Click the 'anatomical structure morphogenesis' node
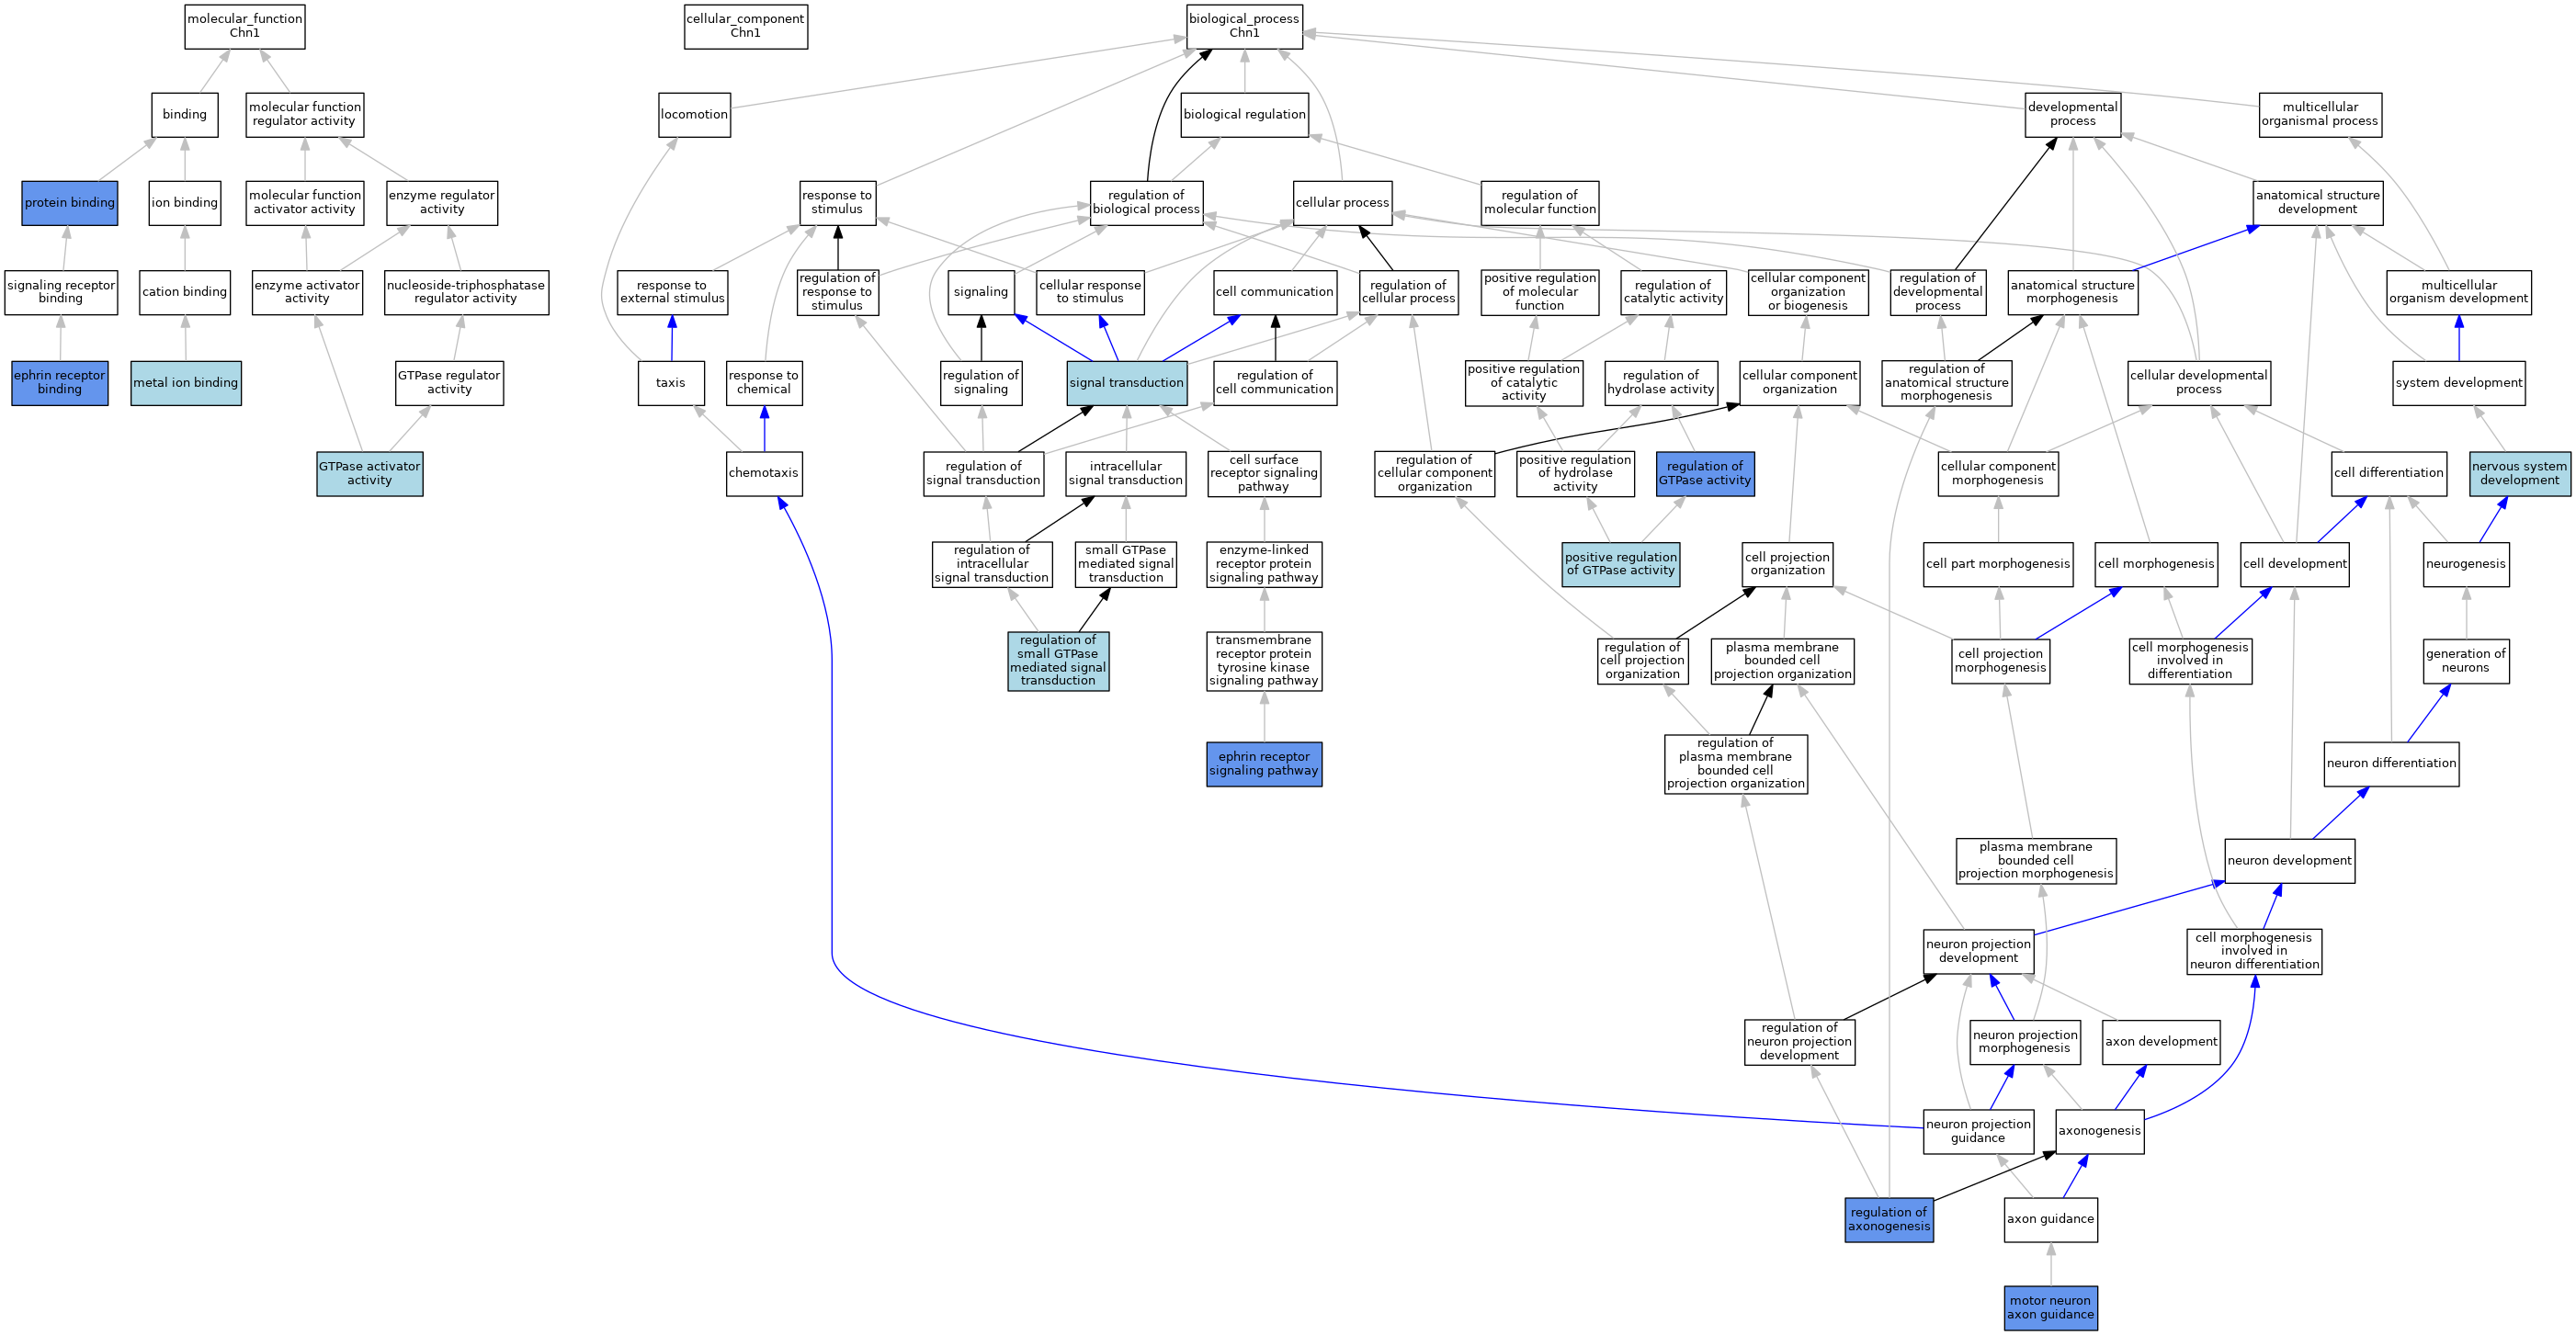Viewport: 2576px width, 1335px height. pos(2073,292)
